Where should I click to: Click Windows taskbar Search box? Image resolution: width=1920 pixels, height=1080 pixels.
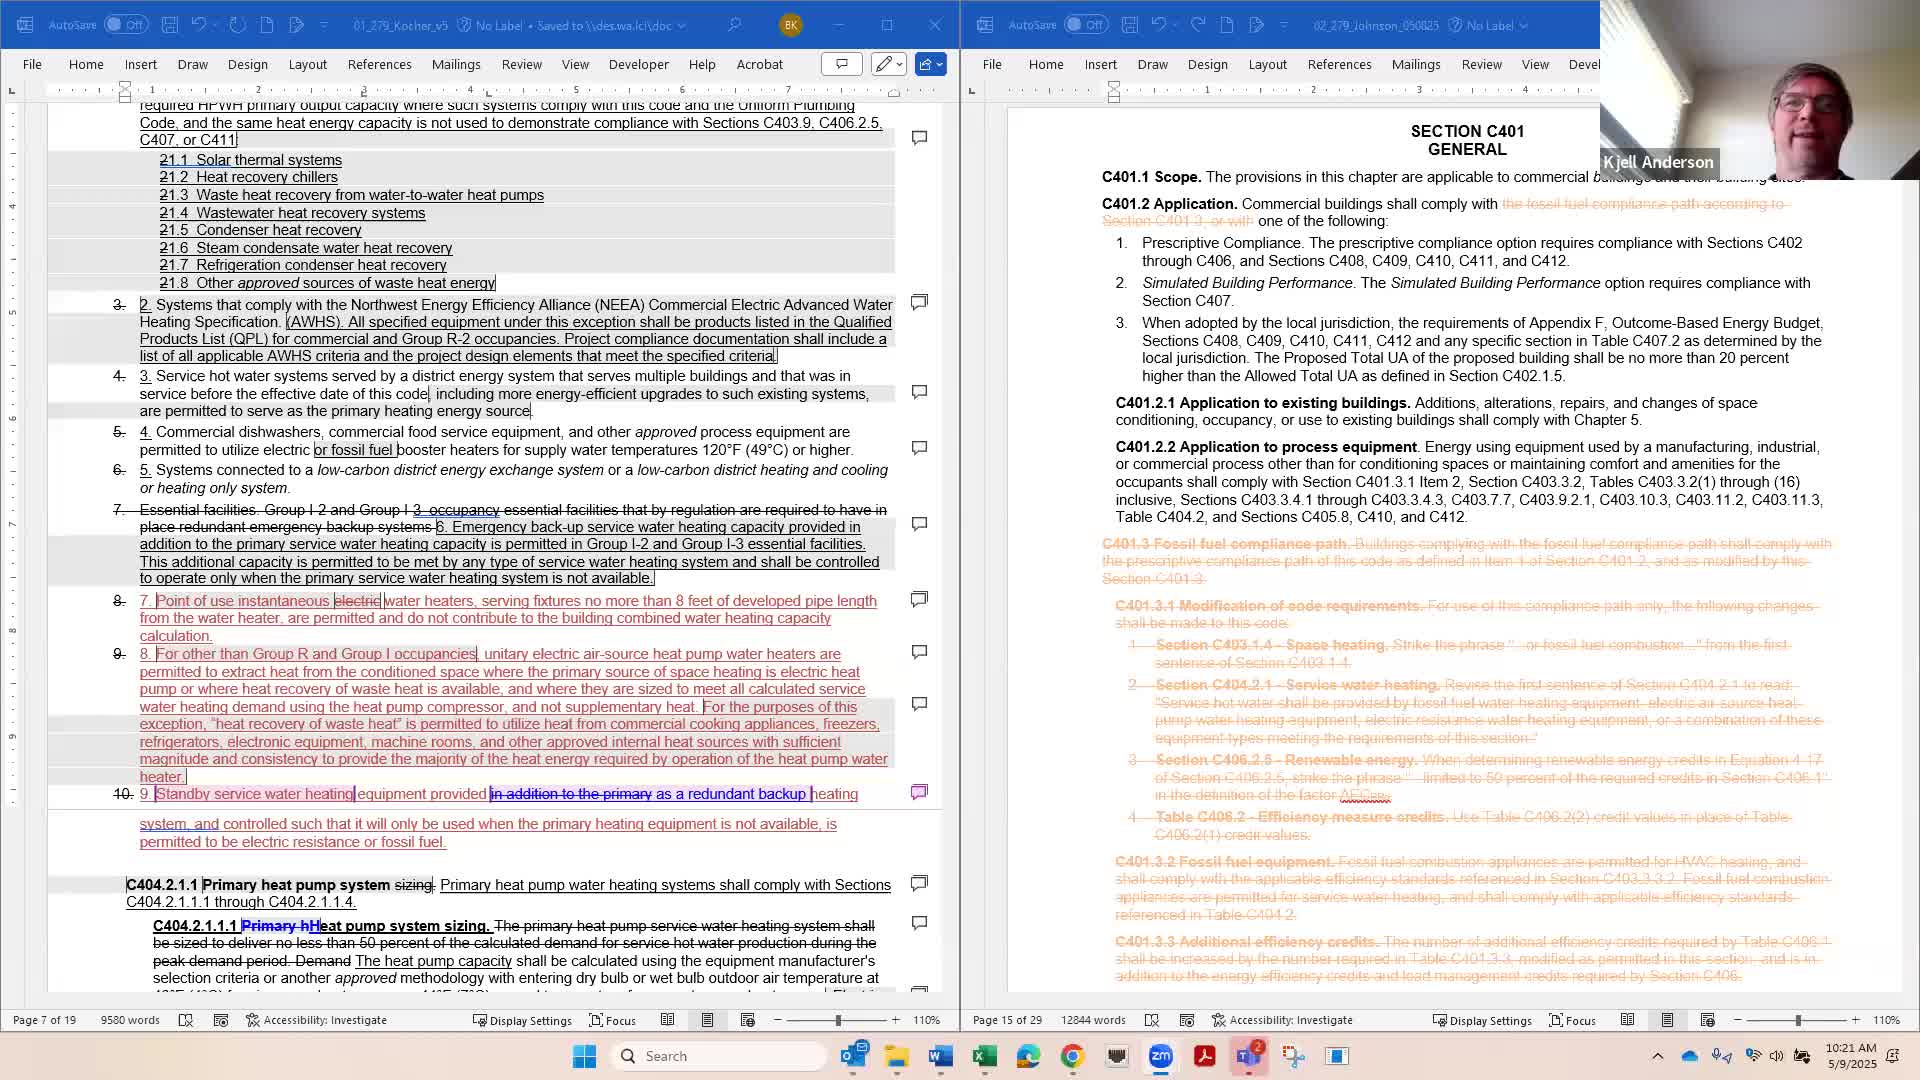(x=719, y=1056)
